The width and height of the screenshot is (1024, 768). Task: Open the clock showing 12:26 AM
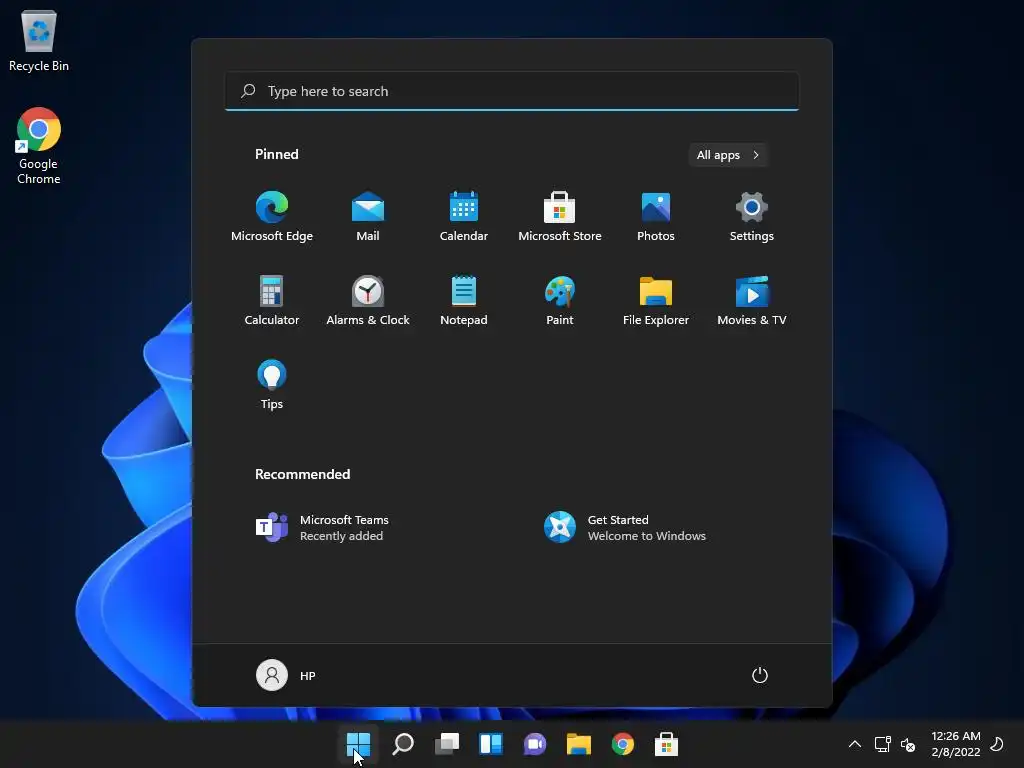point(955,744)
